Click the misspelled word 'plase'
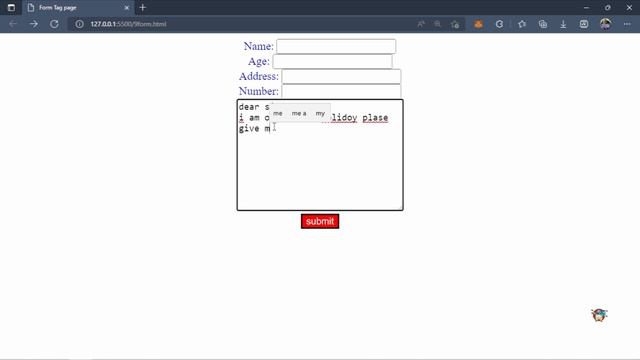The image size is (640, 360). 375,118
